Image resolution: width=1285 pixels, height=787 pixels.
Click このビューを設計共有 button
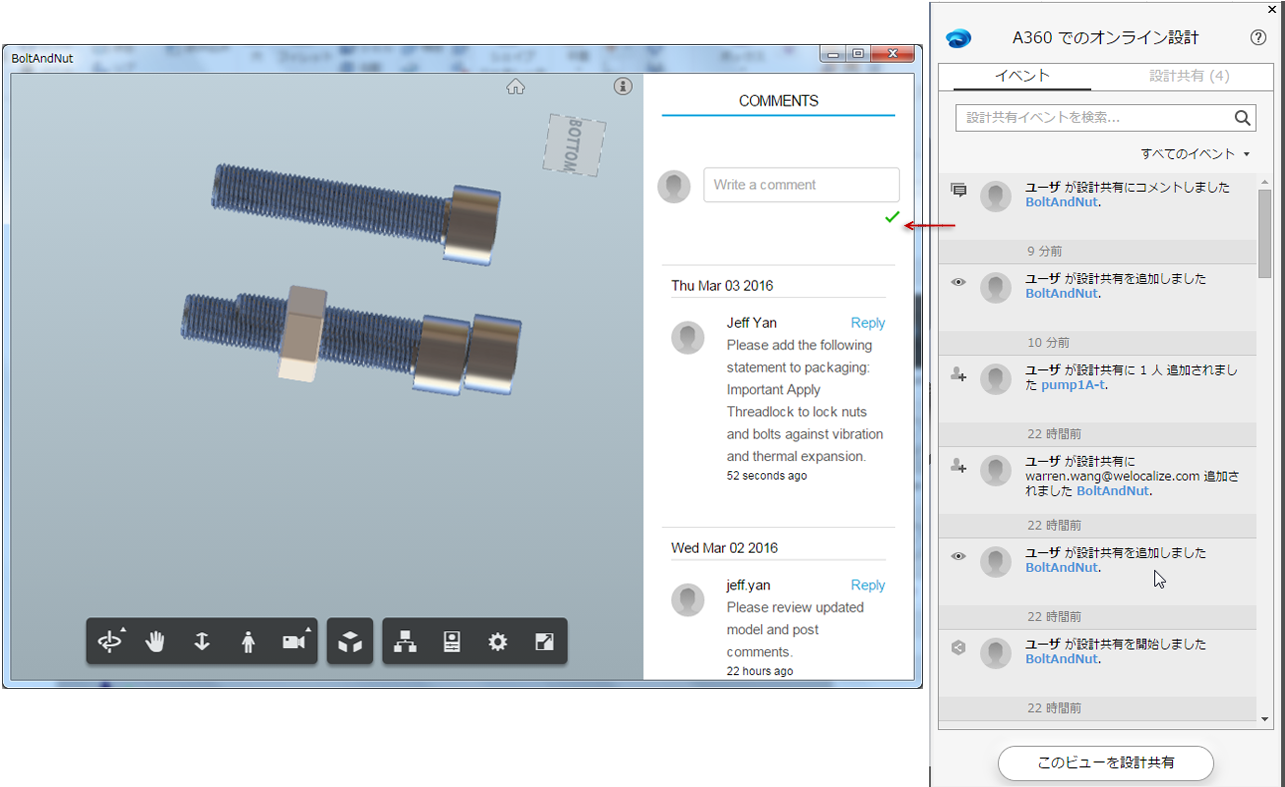[x=1106, y=763]
